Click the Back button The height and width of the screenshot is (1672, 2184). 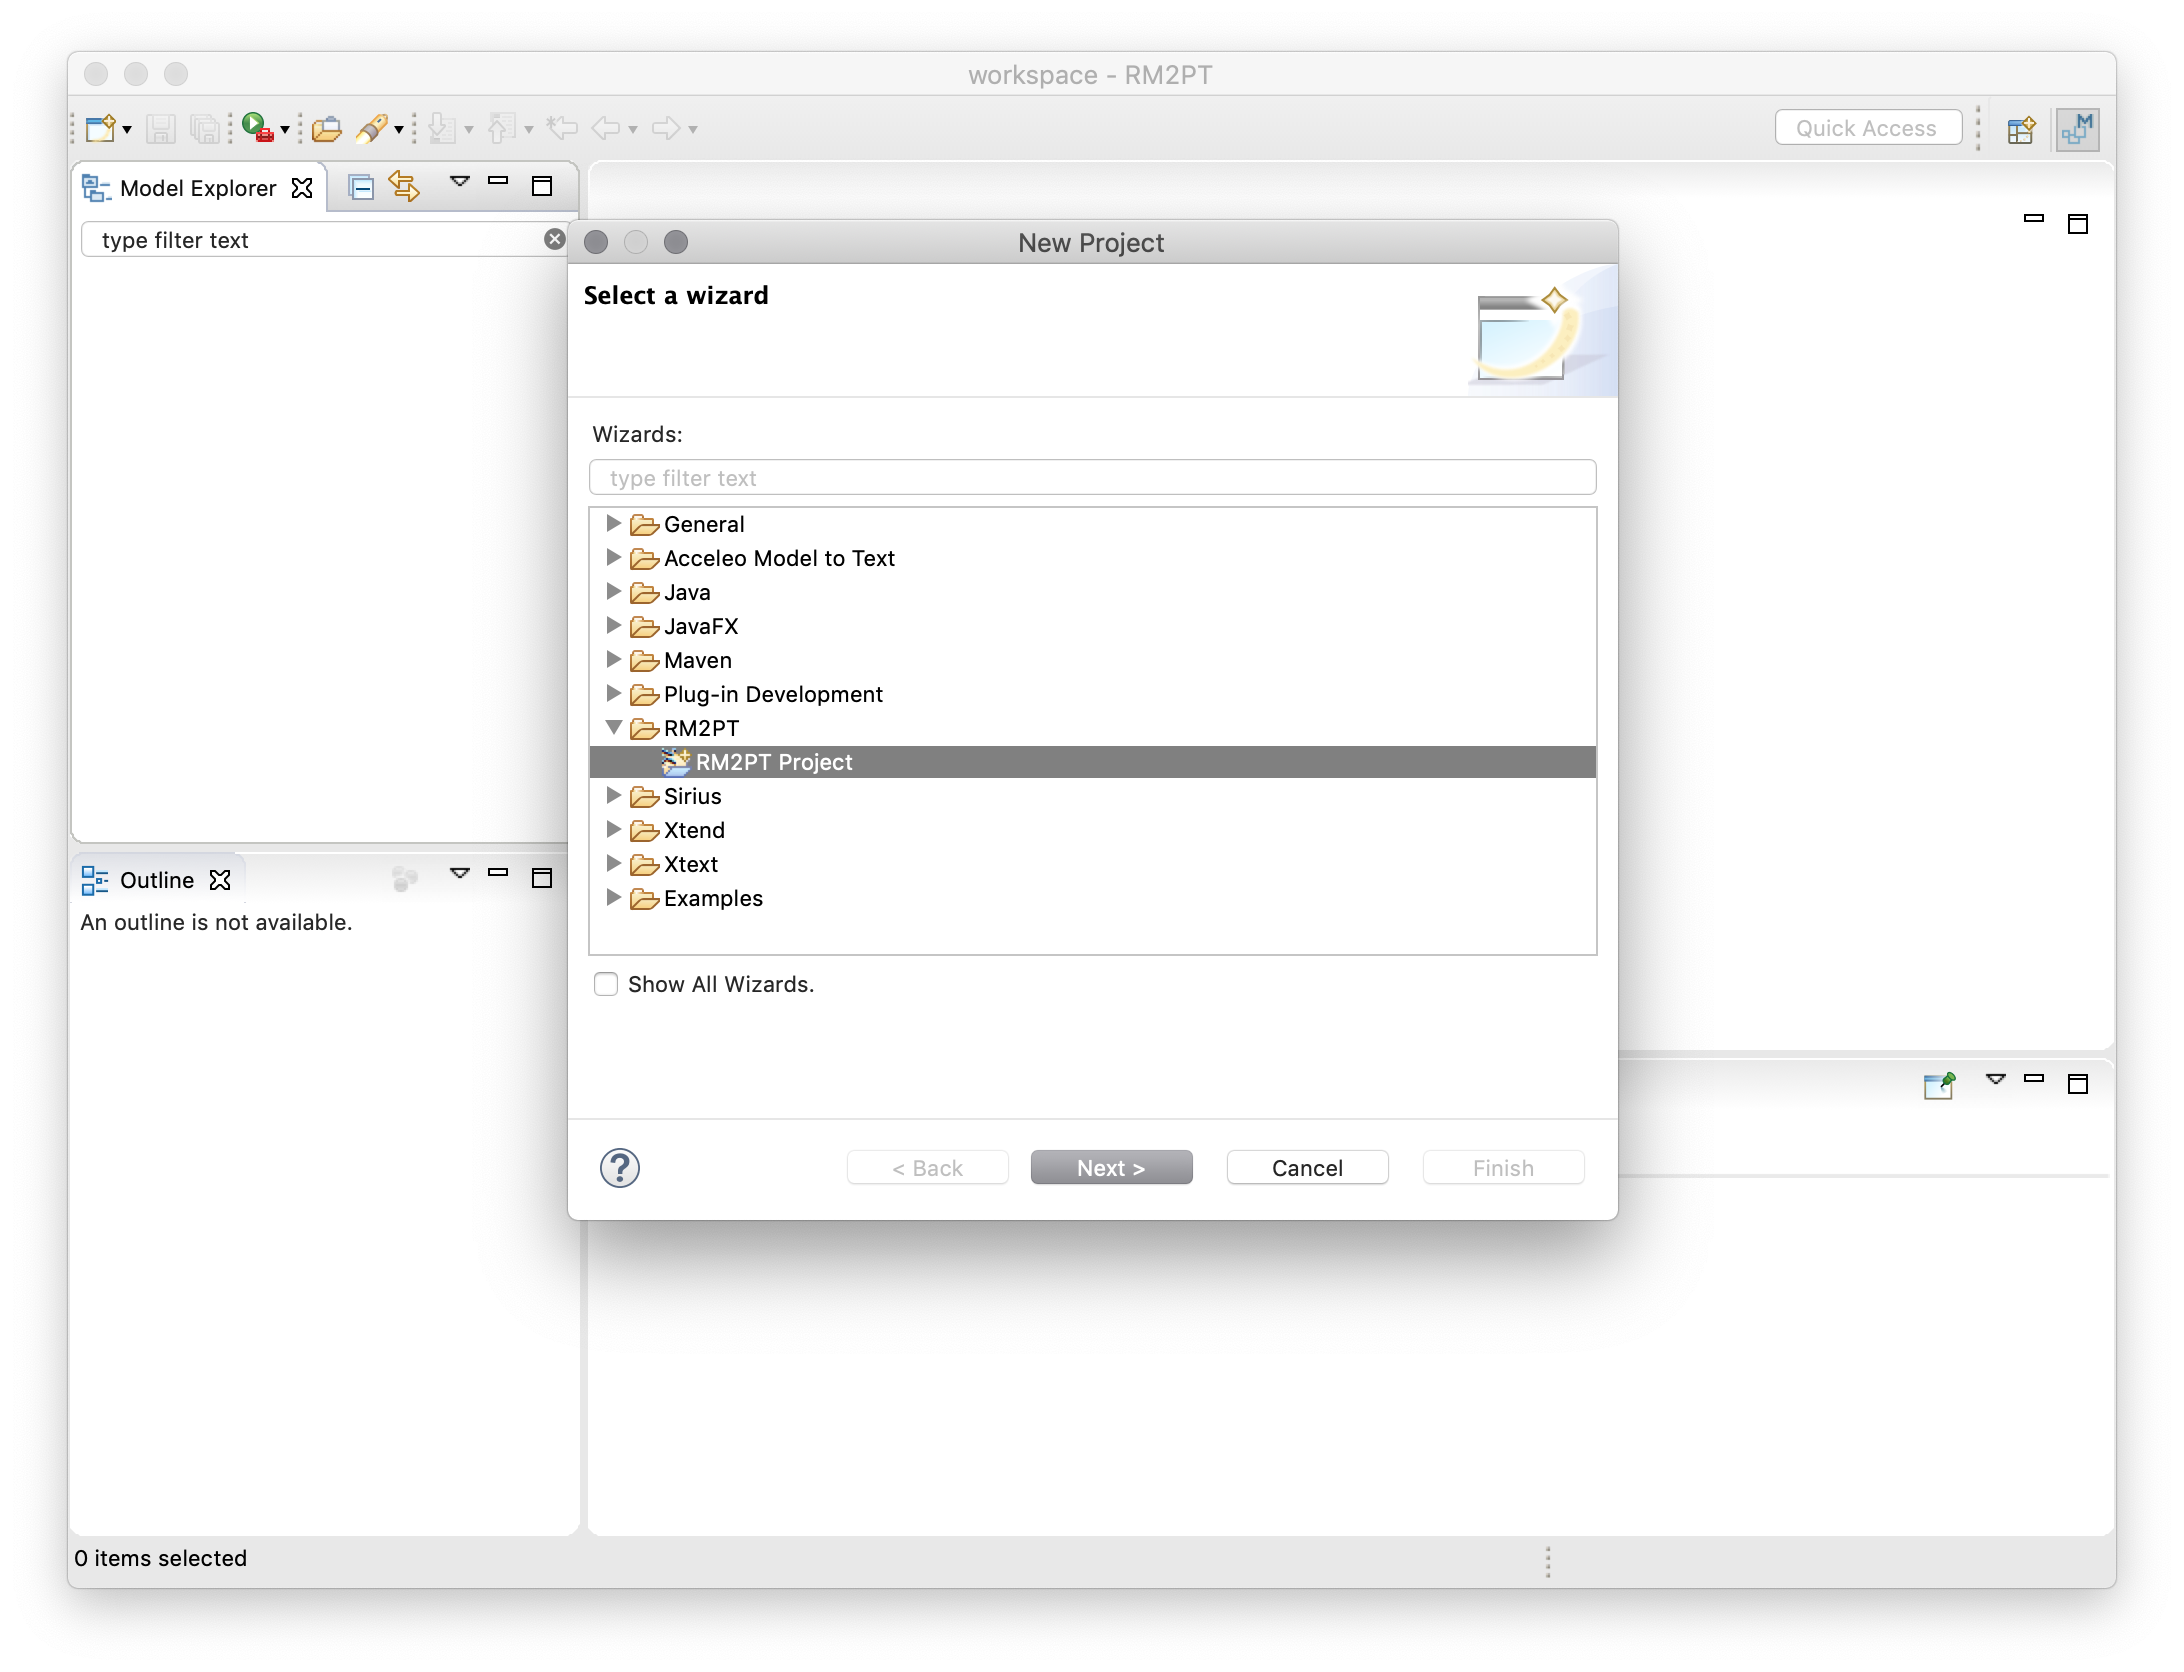(927, 1168)
